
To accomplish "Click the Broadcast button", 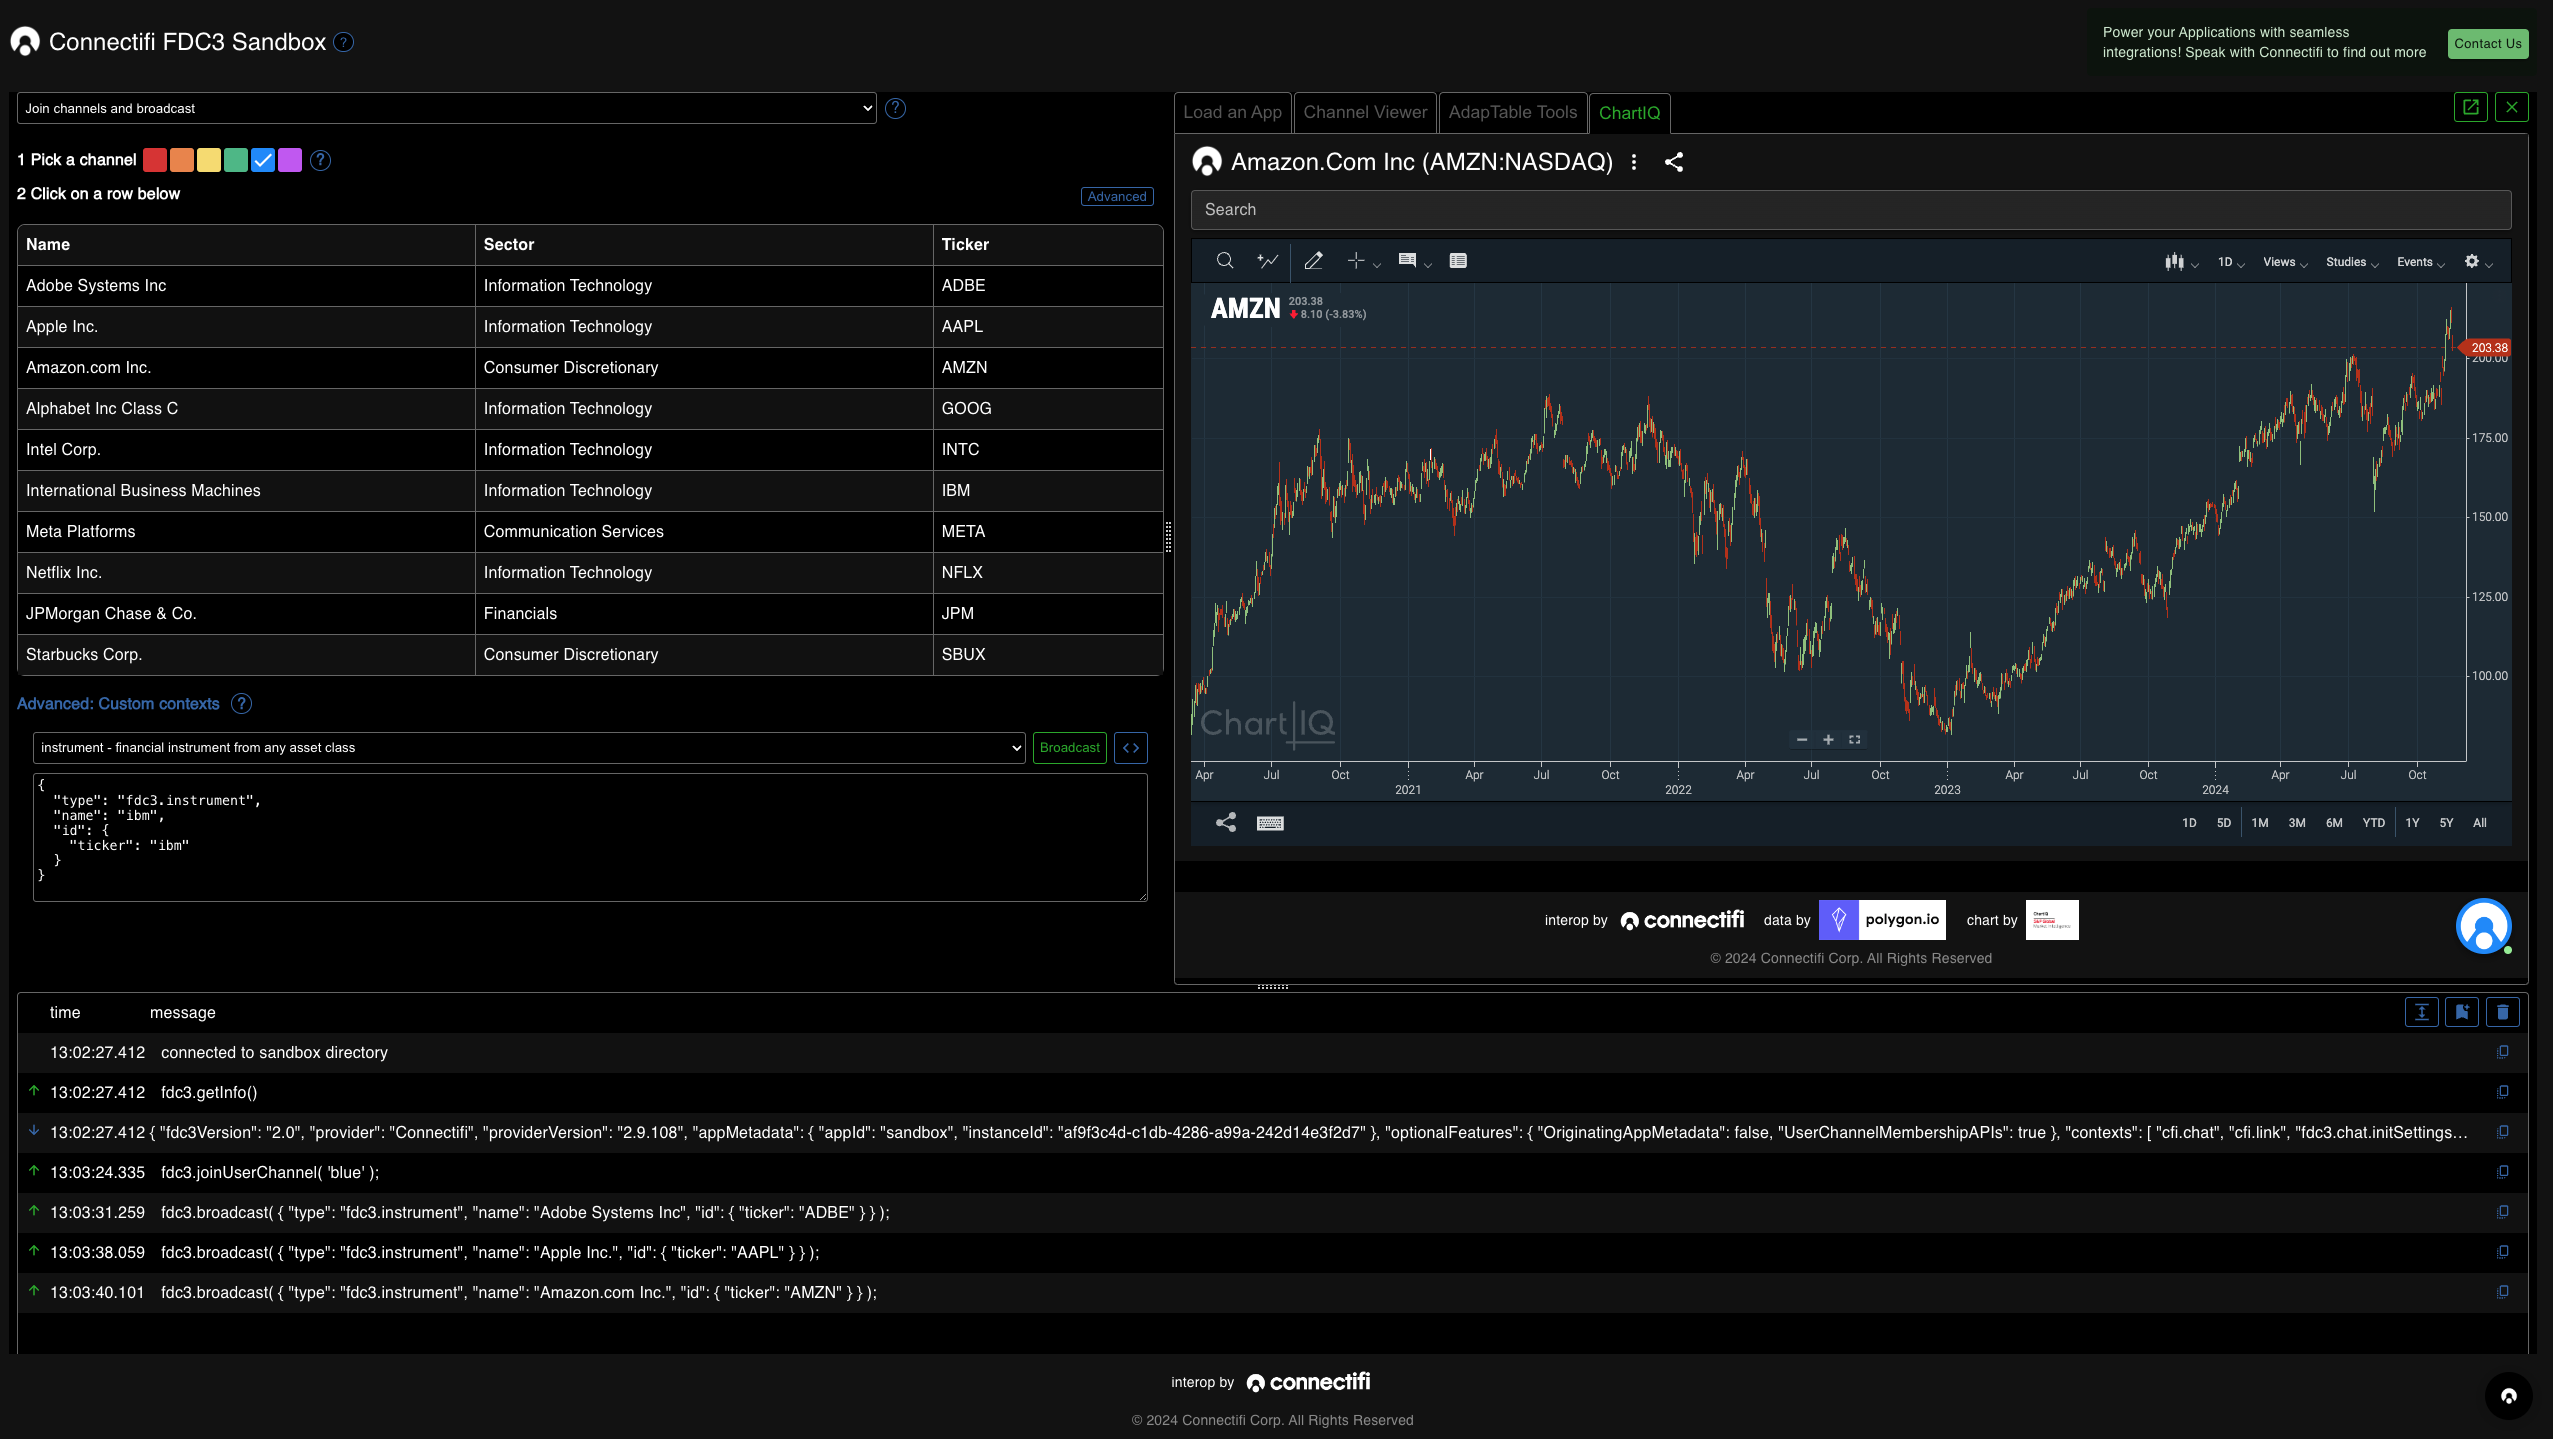I will (1069, 748).
